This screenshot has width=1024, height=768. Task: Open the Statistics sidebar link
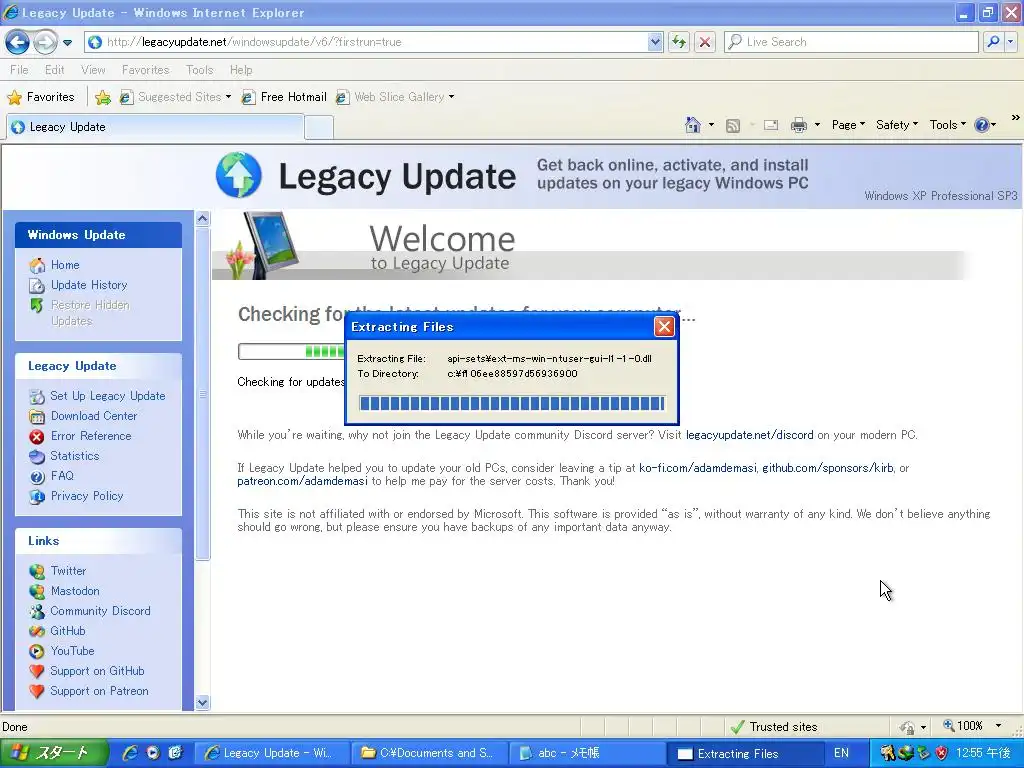(74, 456)
